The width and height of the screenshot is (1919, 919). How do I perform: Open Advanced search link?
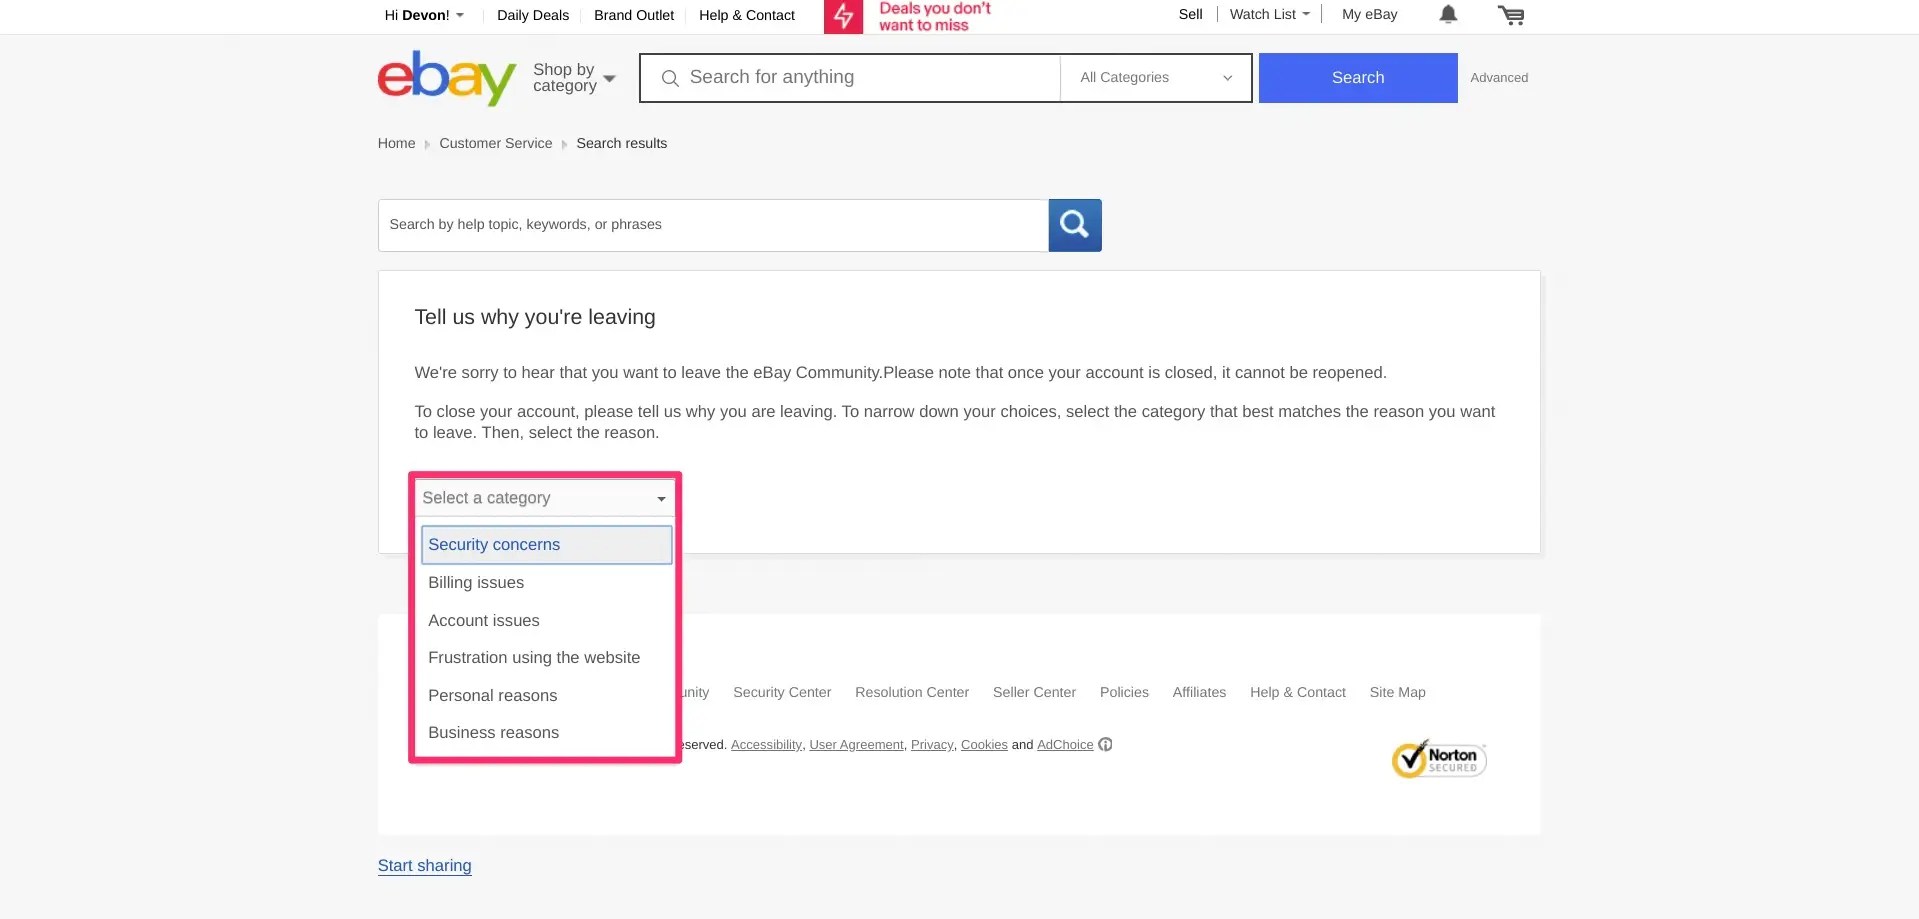1499,78
